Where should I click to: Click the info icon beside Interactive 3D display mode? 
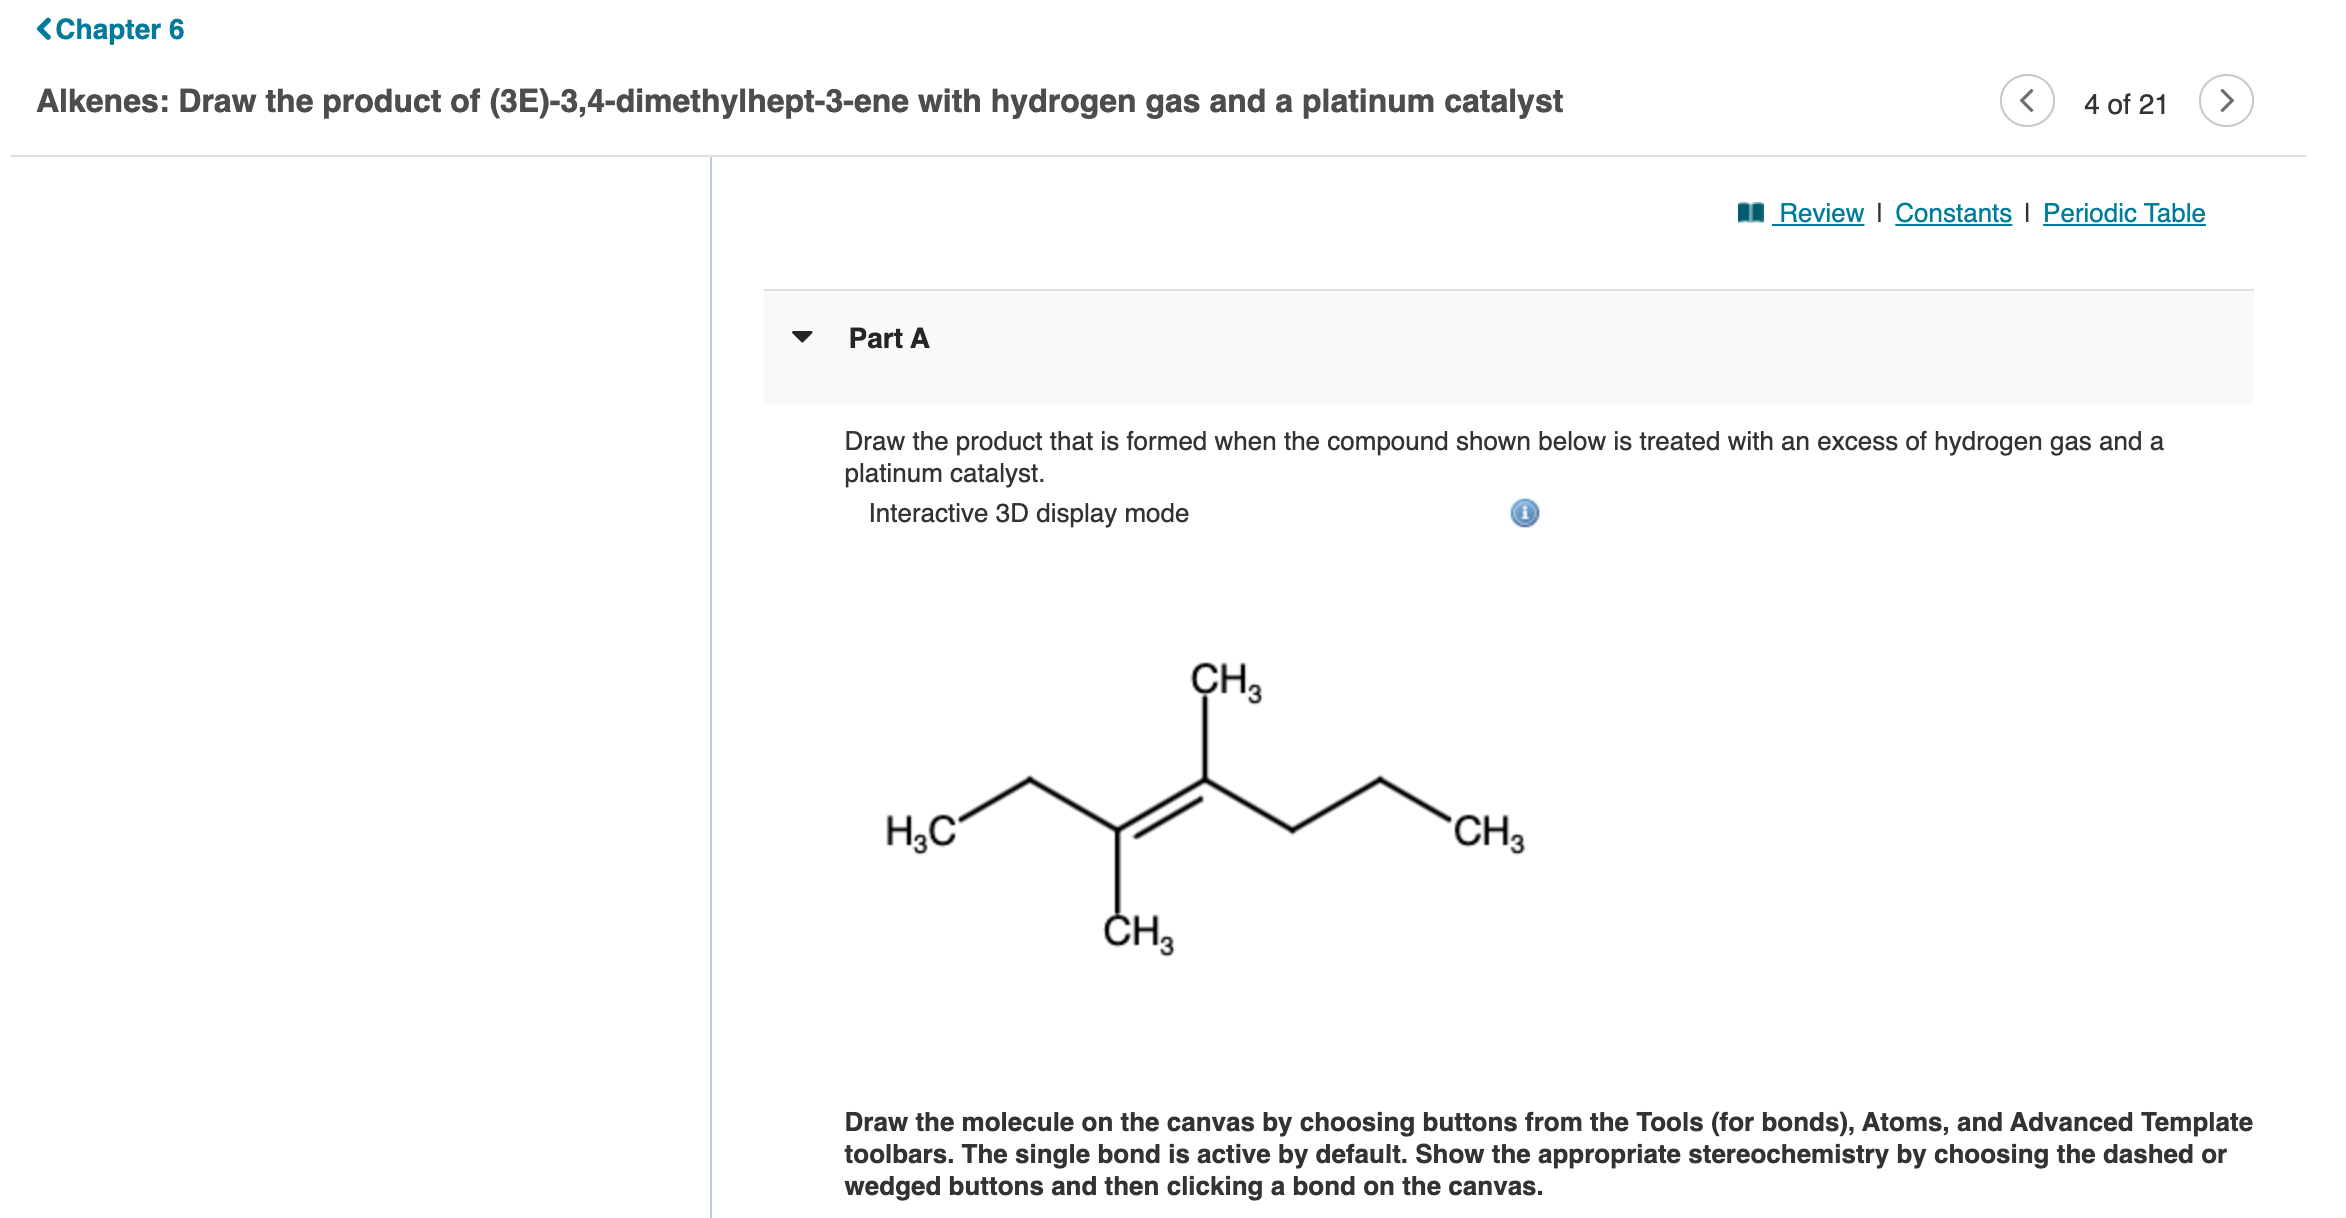coord(1524,512)
